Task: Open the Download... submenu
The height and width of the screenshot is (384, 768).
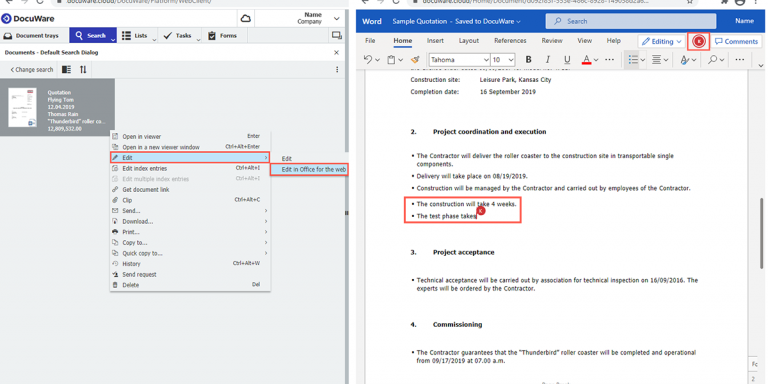Action: tap(190, 221)
